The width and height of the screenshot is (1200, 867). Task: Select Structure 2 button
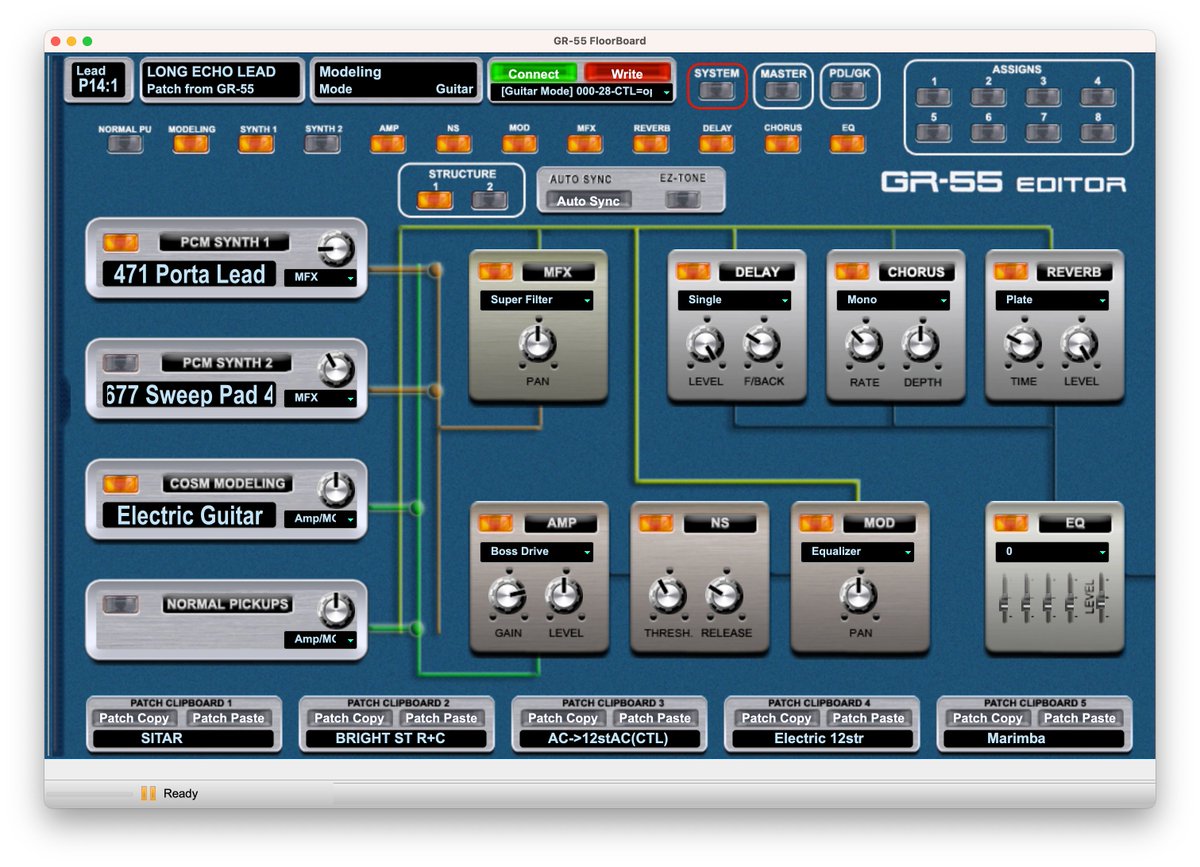(x=489, y=199)
